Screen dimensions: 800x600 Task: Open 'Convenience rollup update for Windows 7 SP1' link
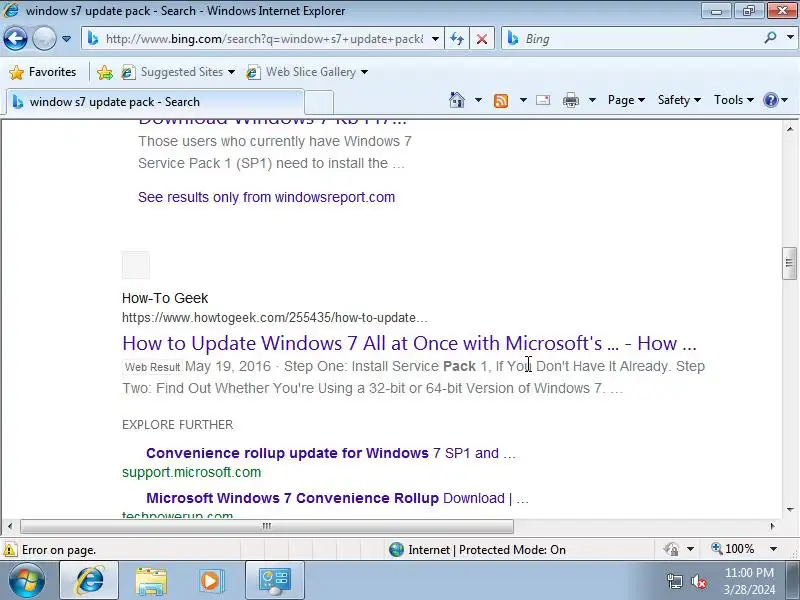331,453
